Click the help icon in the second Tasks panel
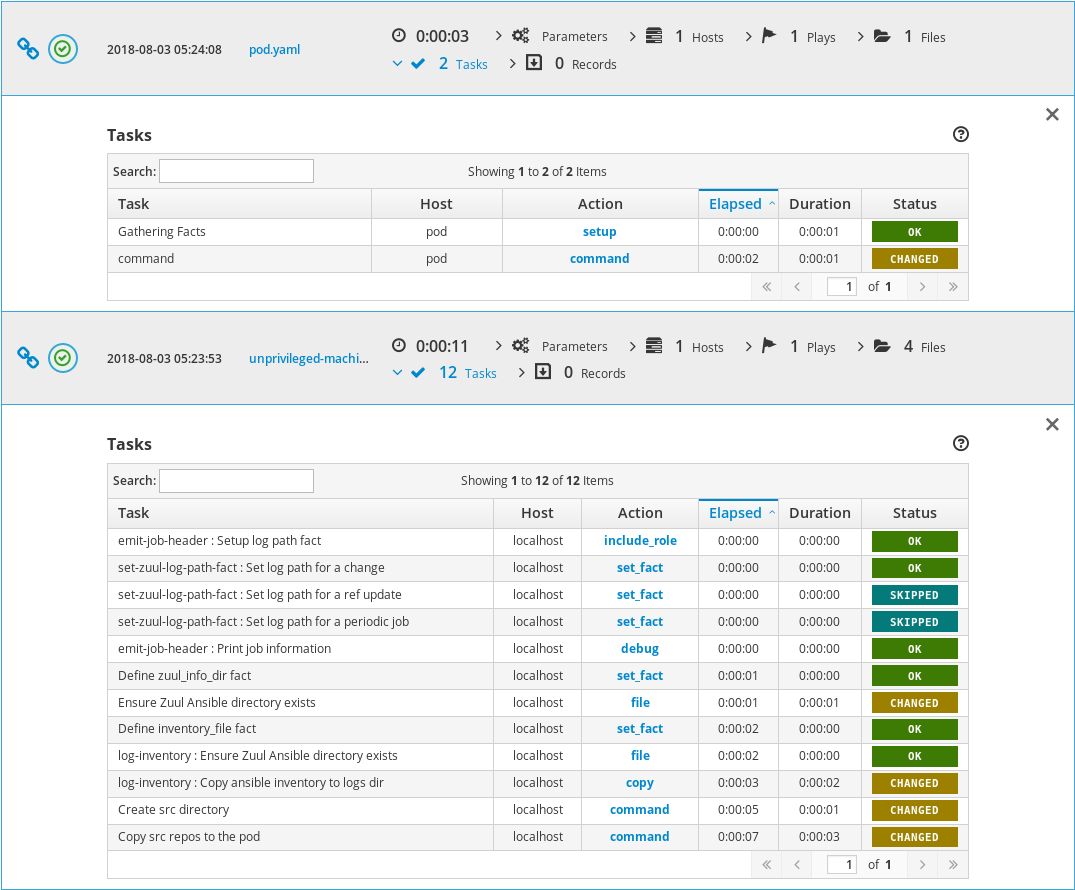 click(x=961, y=444)
